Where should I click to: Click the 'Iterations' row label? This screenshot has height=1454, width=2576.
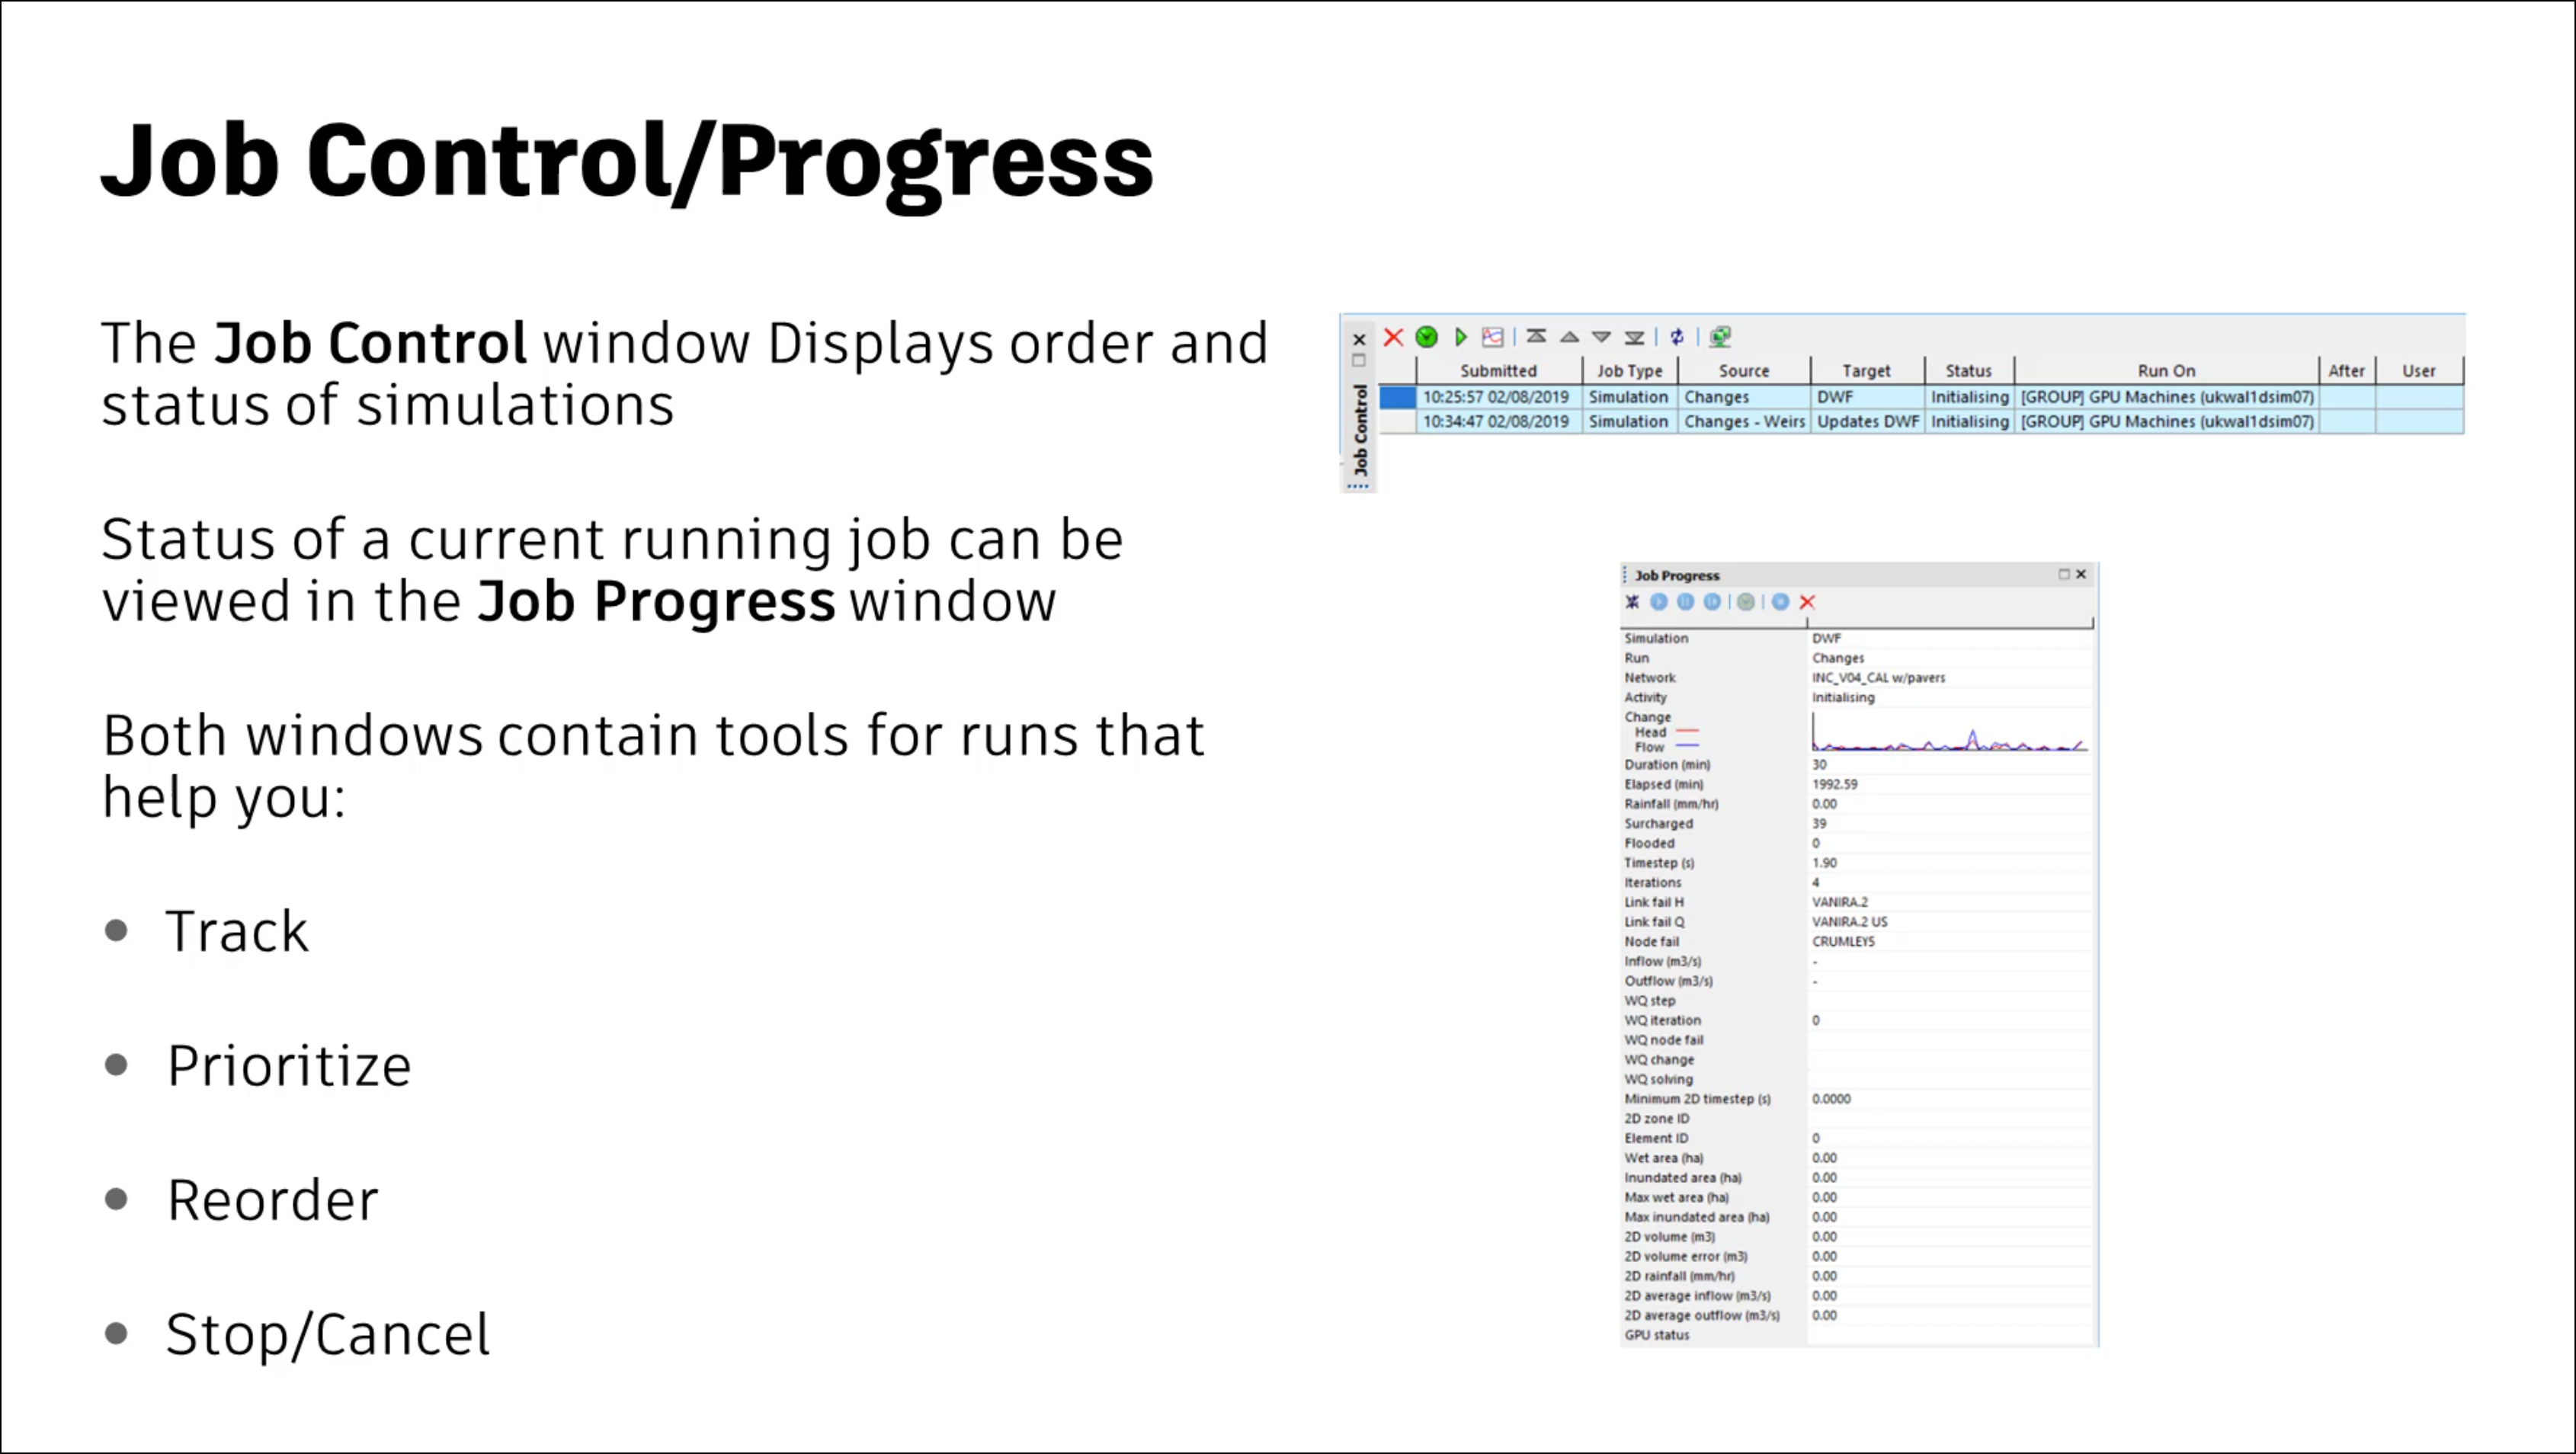tap(1652, 883)
